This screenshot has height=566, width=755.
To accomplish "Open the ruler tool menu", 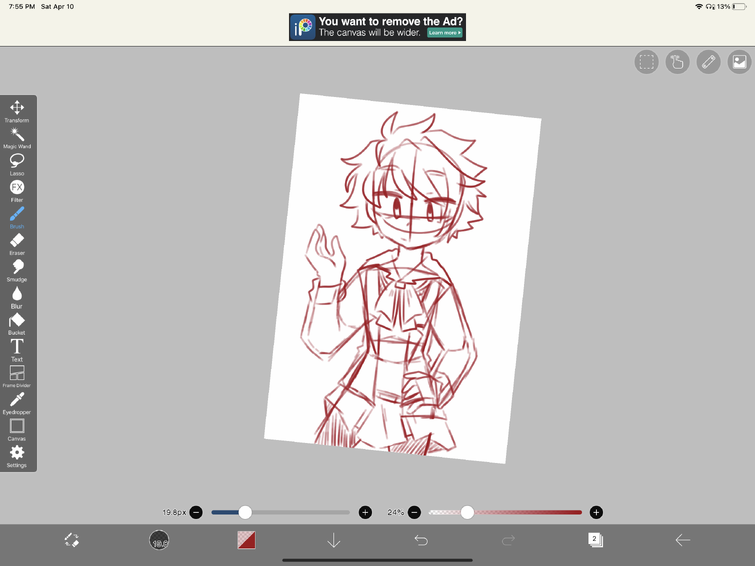I will click(x=708, y=62).
